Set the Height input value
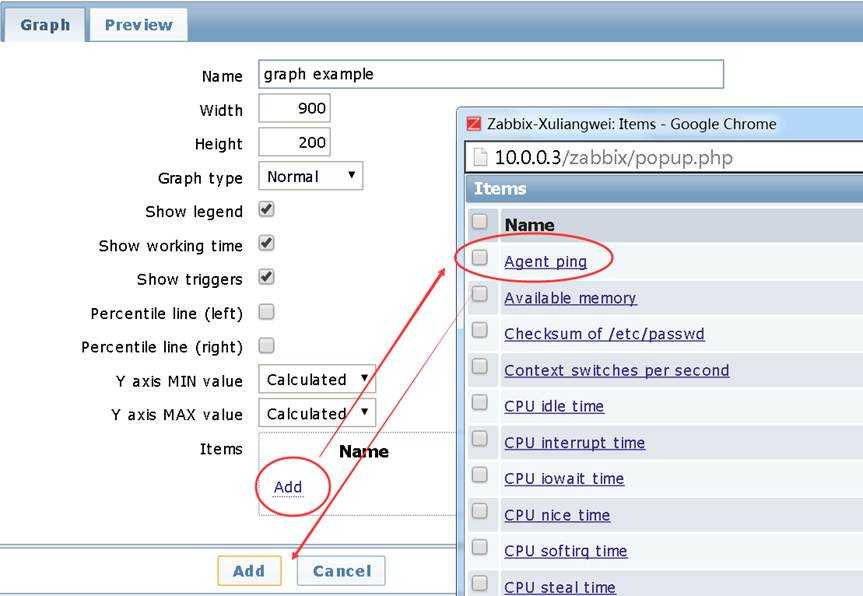Image resolution: width=863 pixels, height=596 pixels. tap(294, 142)
